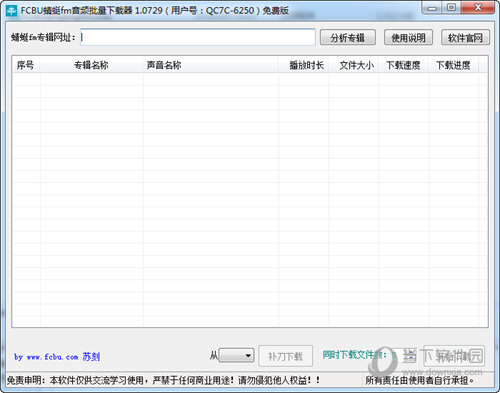Sort by the 声音名称 column header

point(211,65)
